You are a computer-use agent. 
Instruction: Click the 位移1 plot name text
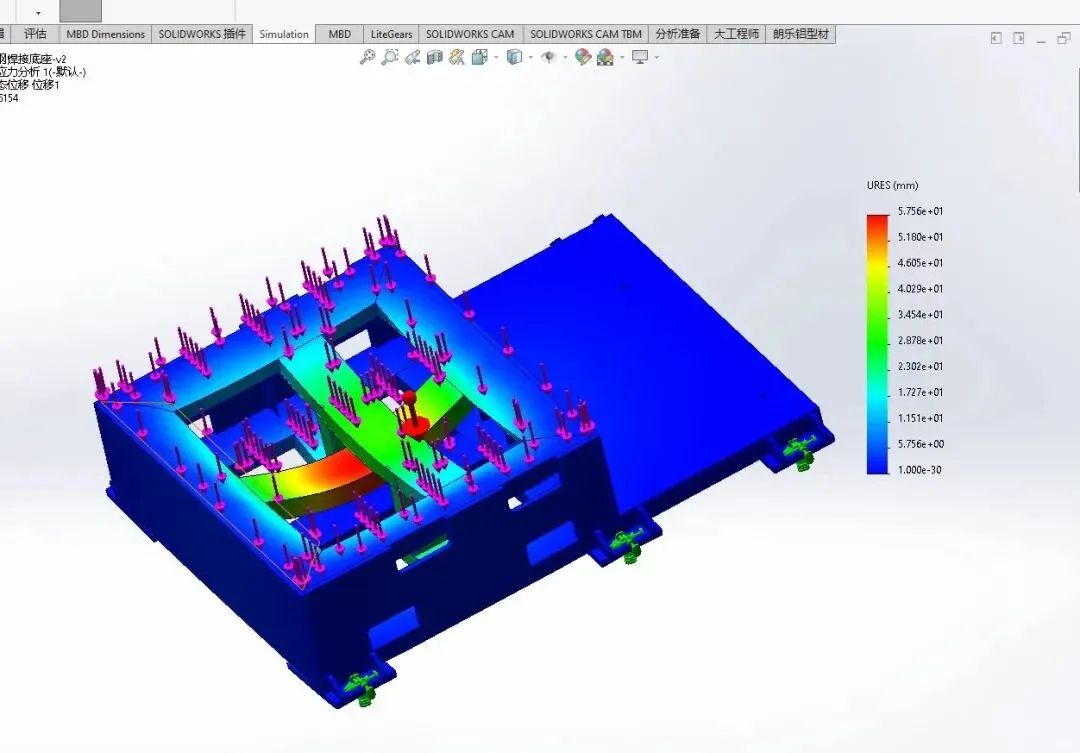45,85
